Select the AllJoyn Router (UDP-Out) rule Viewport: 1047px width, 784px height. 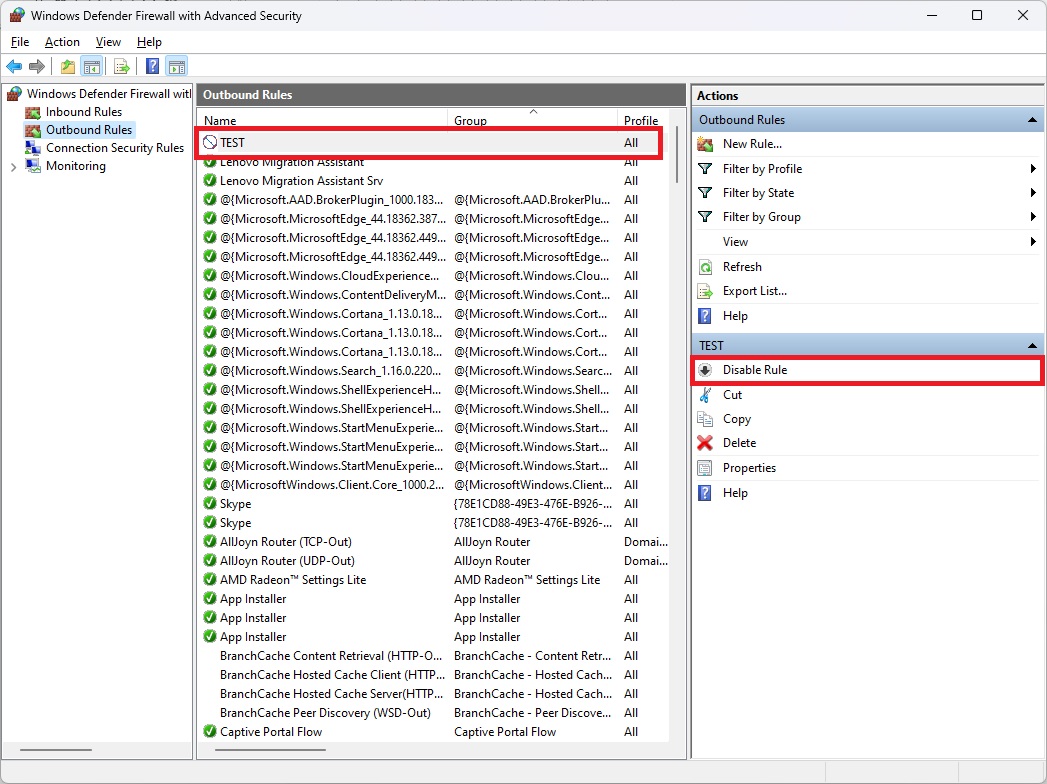tap(433, 561)
